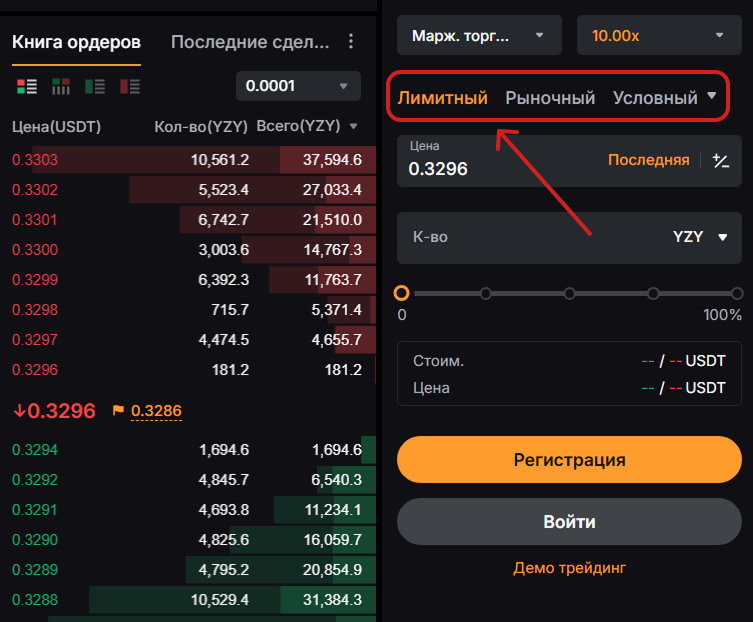Click ask price 0.3297
The width and height of the screenshot is (753, 622).
pos(35,340)
